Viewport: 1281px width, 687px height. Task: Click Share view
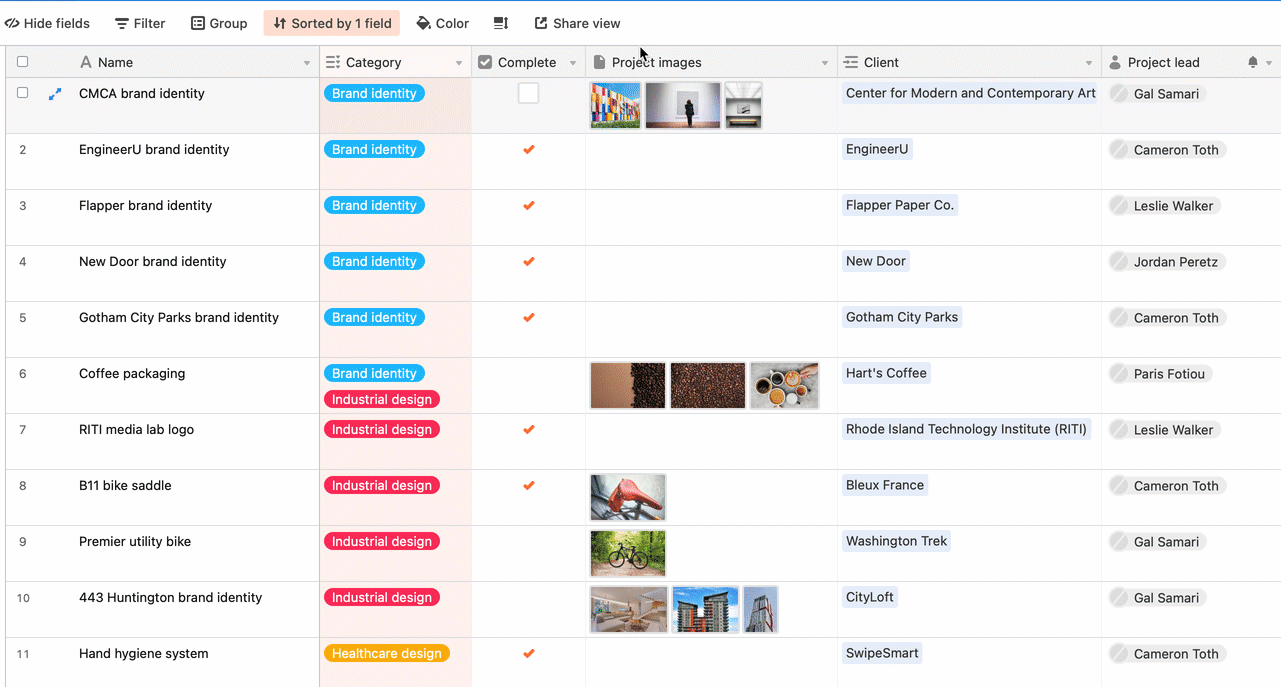(577, 23)
